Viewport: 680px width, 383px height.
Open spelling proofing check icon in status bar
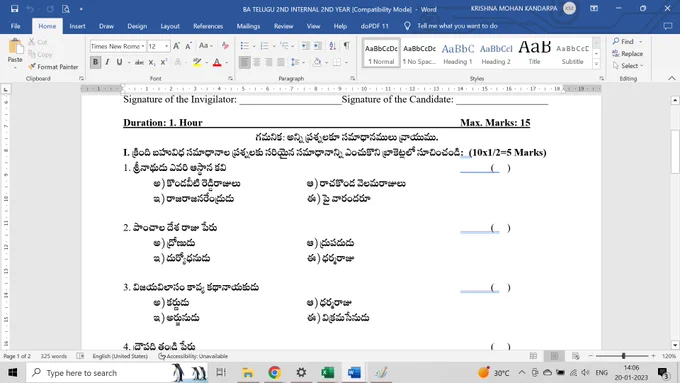click(x=80, y=356)
